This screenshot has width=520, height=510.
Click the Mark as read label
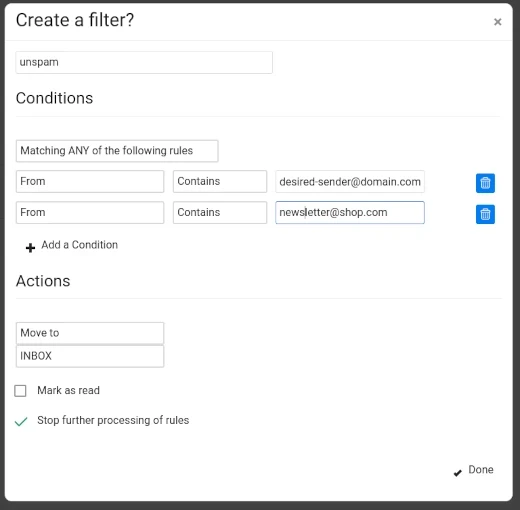click(68, 390)
